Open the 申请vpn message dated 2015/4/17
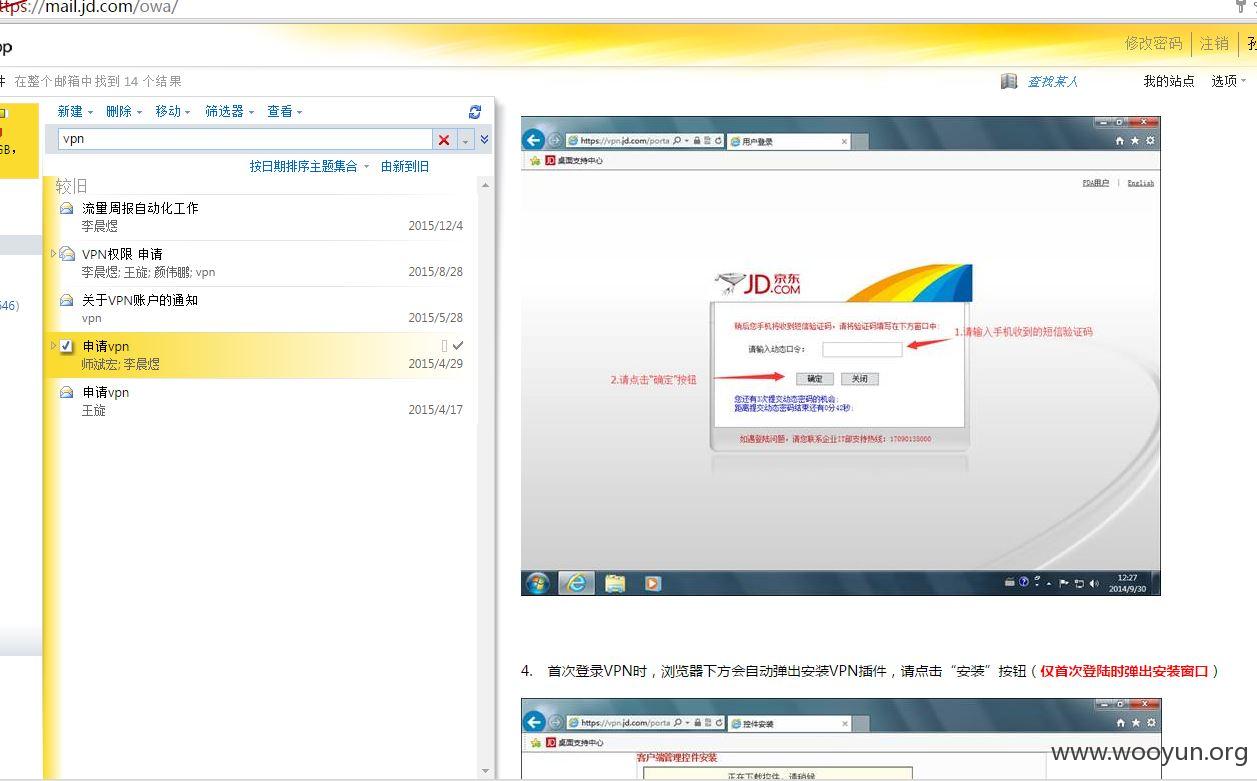The width and height of the screenshot is (1257, 781). pyautogui.click(x=260, y=401)
